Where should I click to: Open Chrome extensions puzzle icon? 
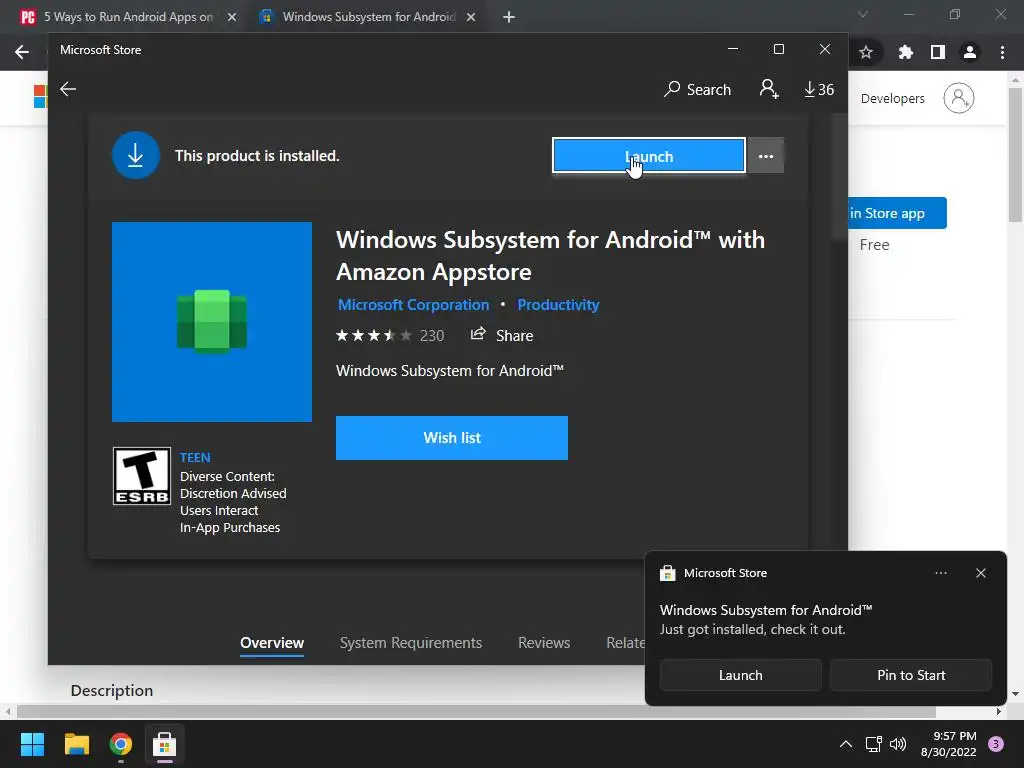pyautogui.click(x=905, y=52)
